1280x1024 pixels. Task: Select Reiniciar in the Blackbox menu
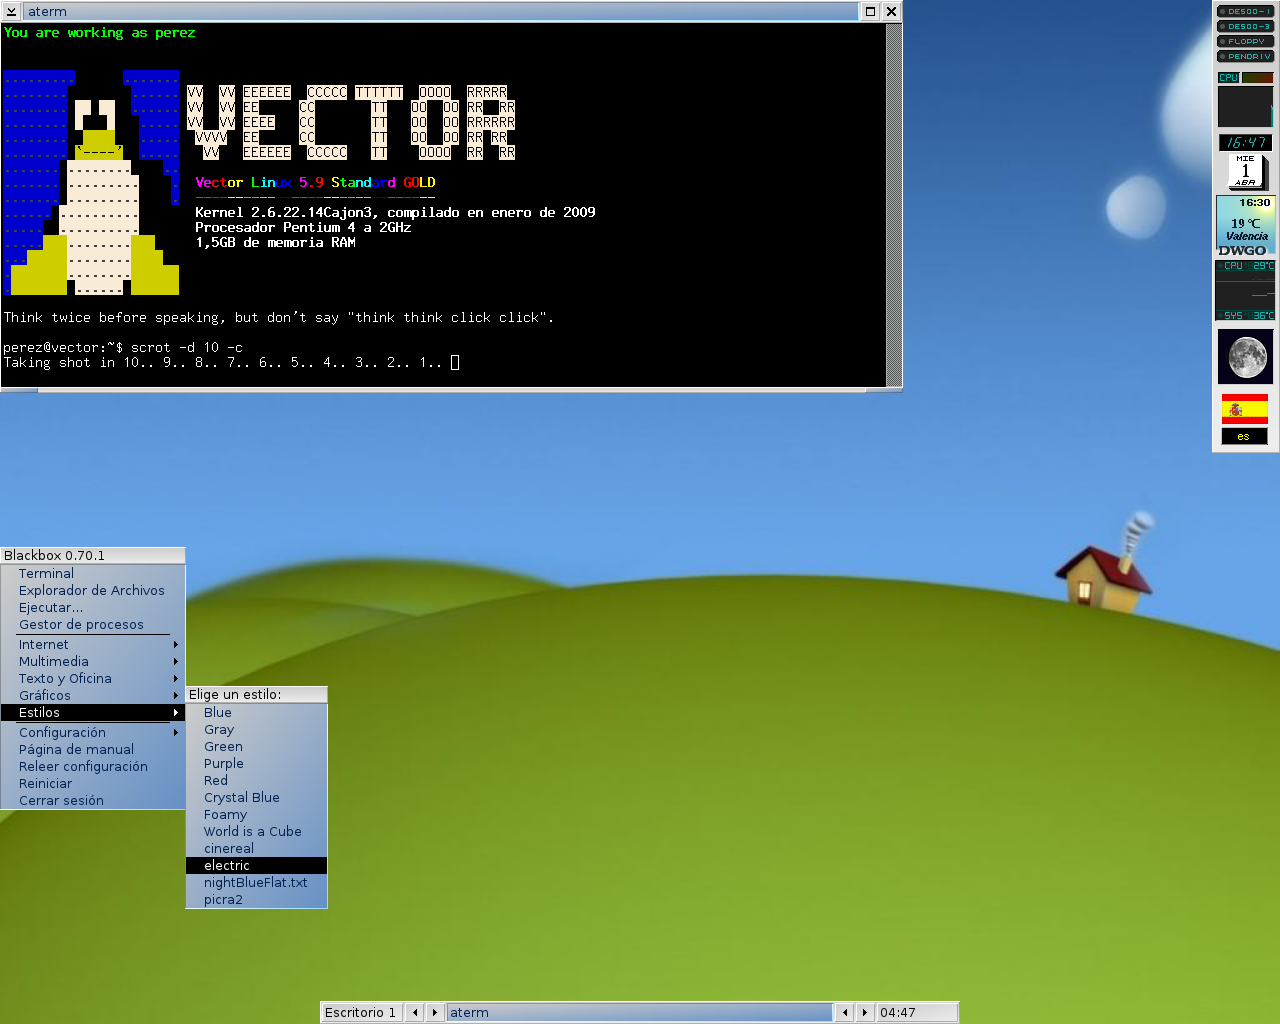pyautogui.click(x=93, y=784)
